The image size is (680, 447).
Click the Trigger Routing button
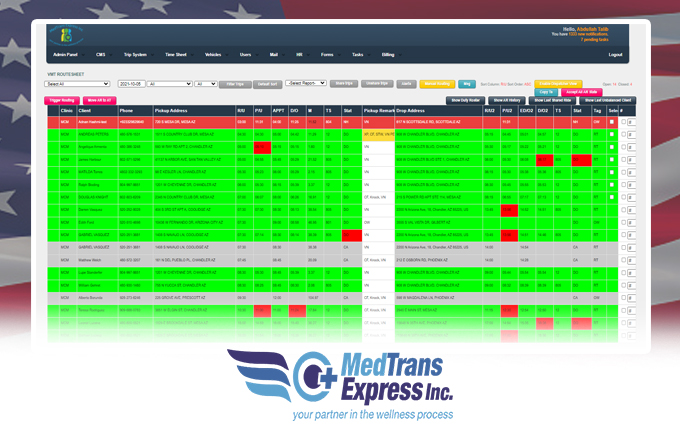[x=62, y=100]
